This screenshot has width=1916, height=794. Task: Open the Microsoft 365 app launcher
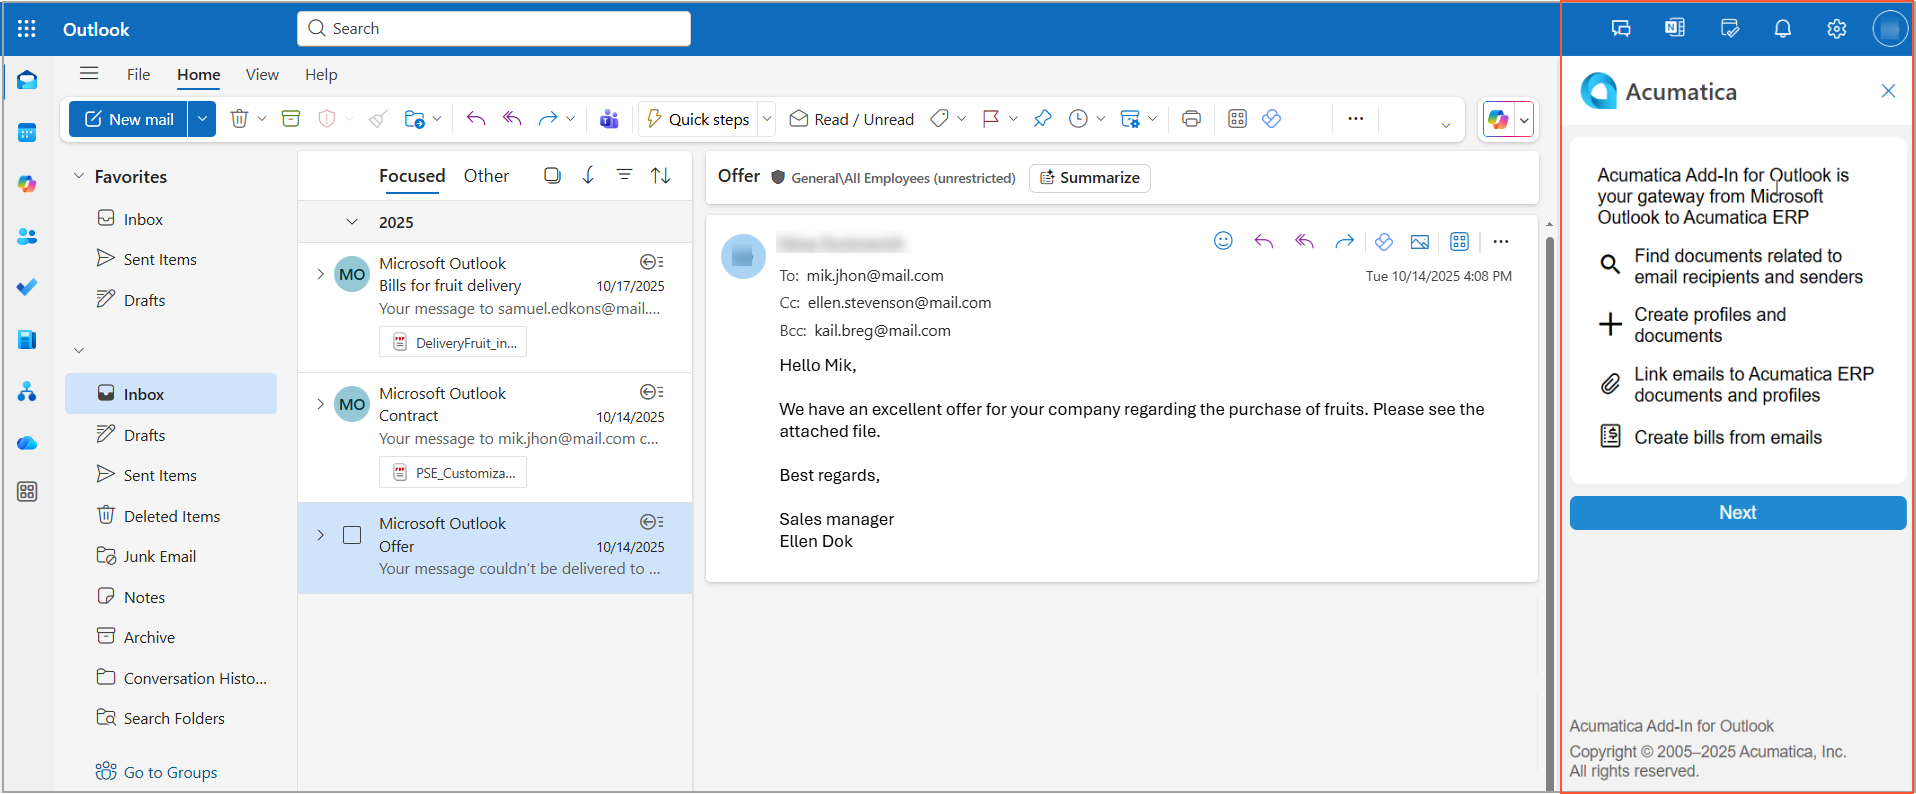(27, 29)
